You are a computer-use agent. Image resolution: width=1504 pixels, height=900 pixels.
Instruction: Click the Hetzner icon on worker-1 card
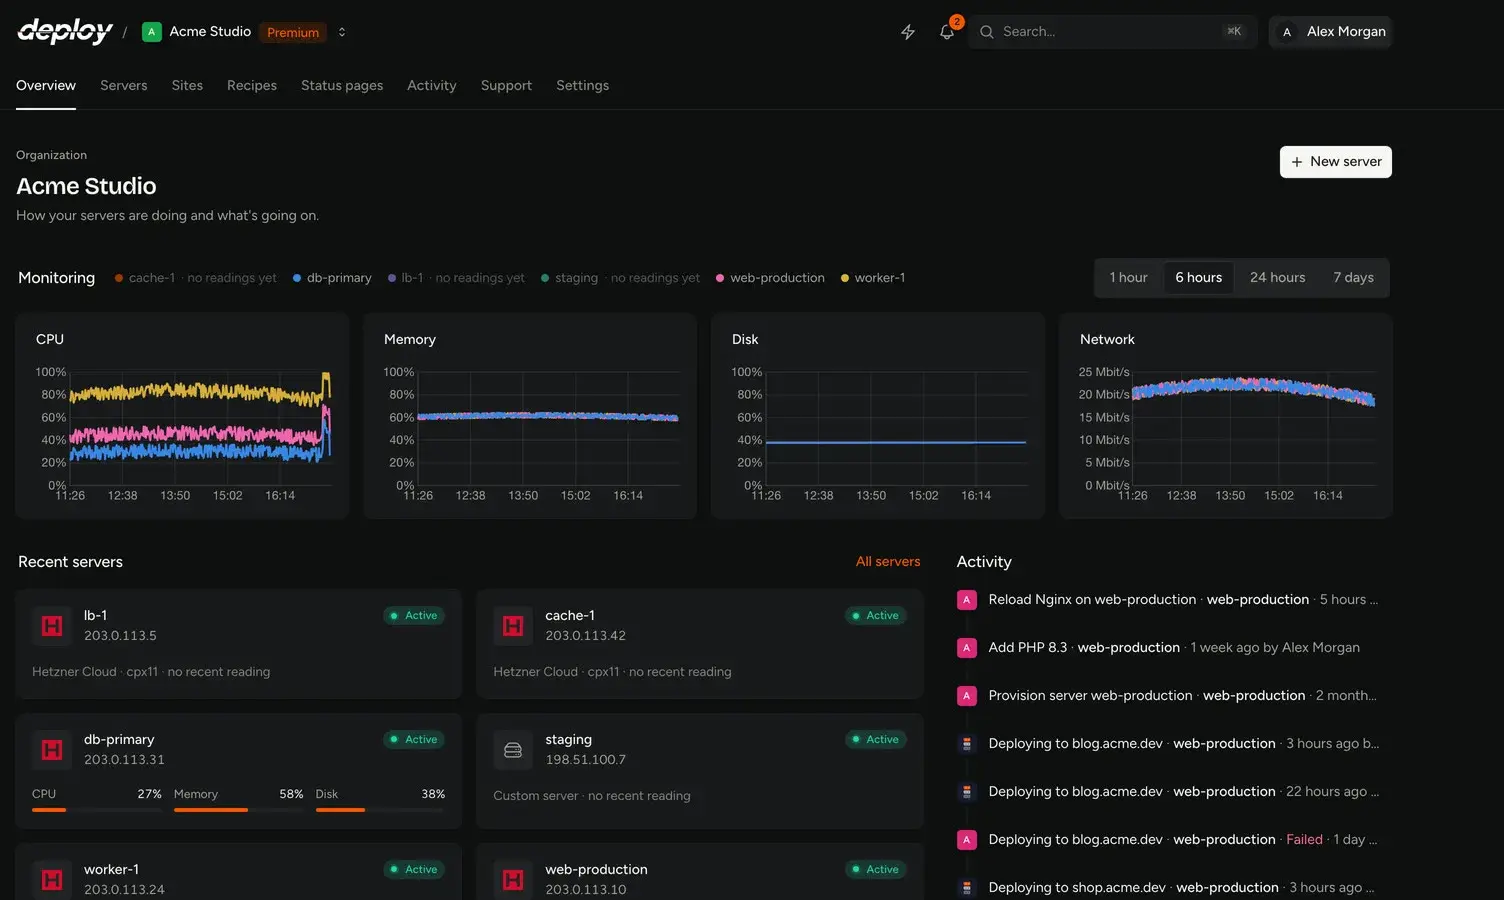click(x=52, y=880)
